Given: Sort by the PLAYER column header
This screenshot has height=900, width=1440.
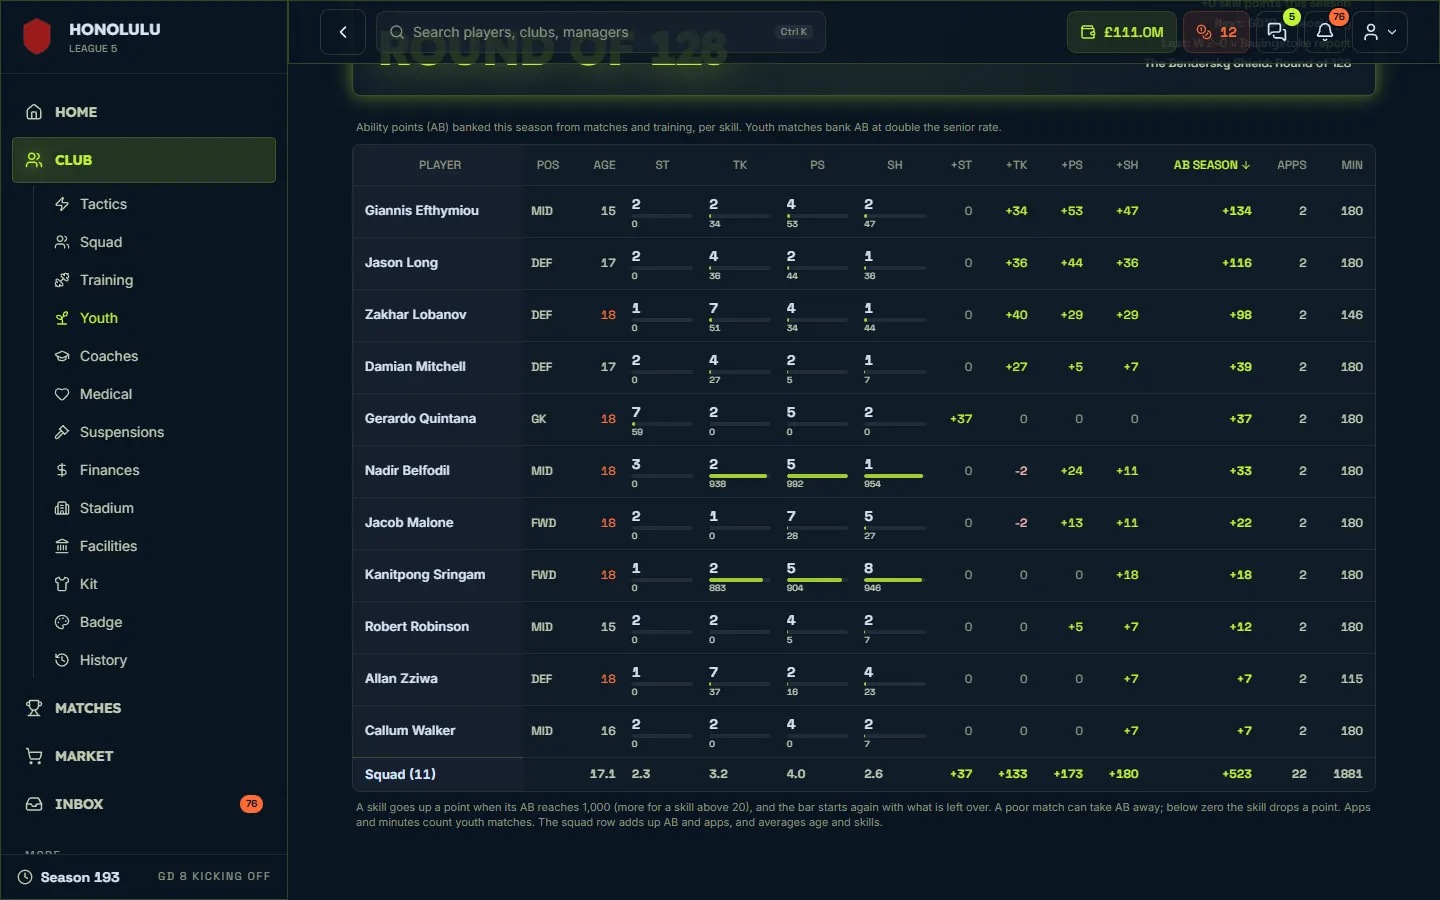Looking at the screenshot, I should [440, 165].
